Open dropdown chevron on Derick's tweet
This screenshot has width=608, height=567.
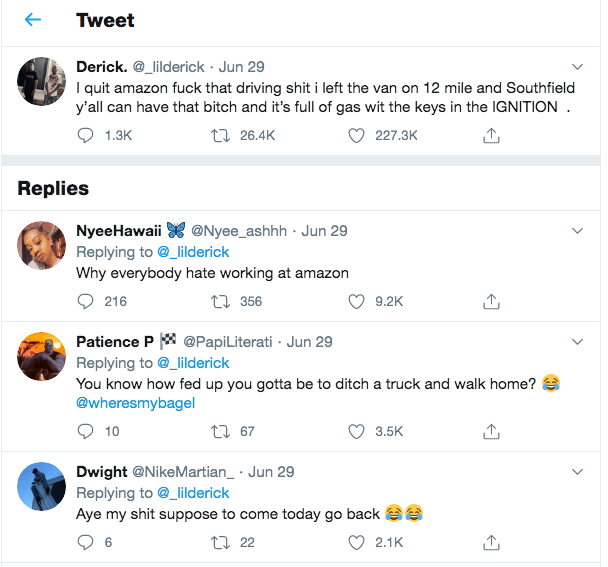(x=577, y=67)
